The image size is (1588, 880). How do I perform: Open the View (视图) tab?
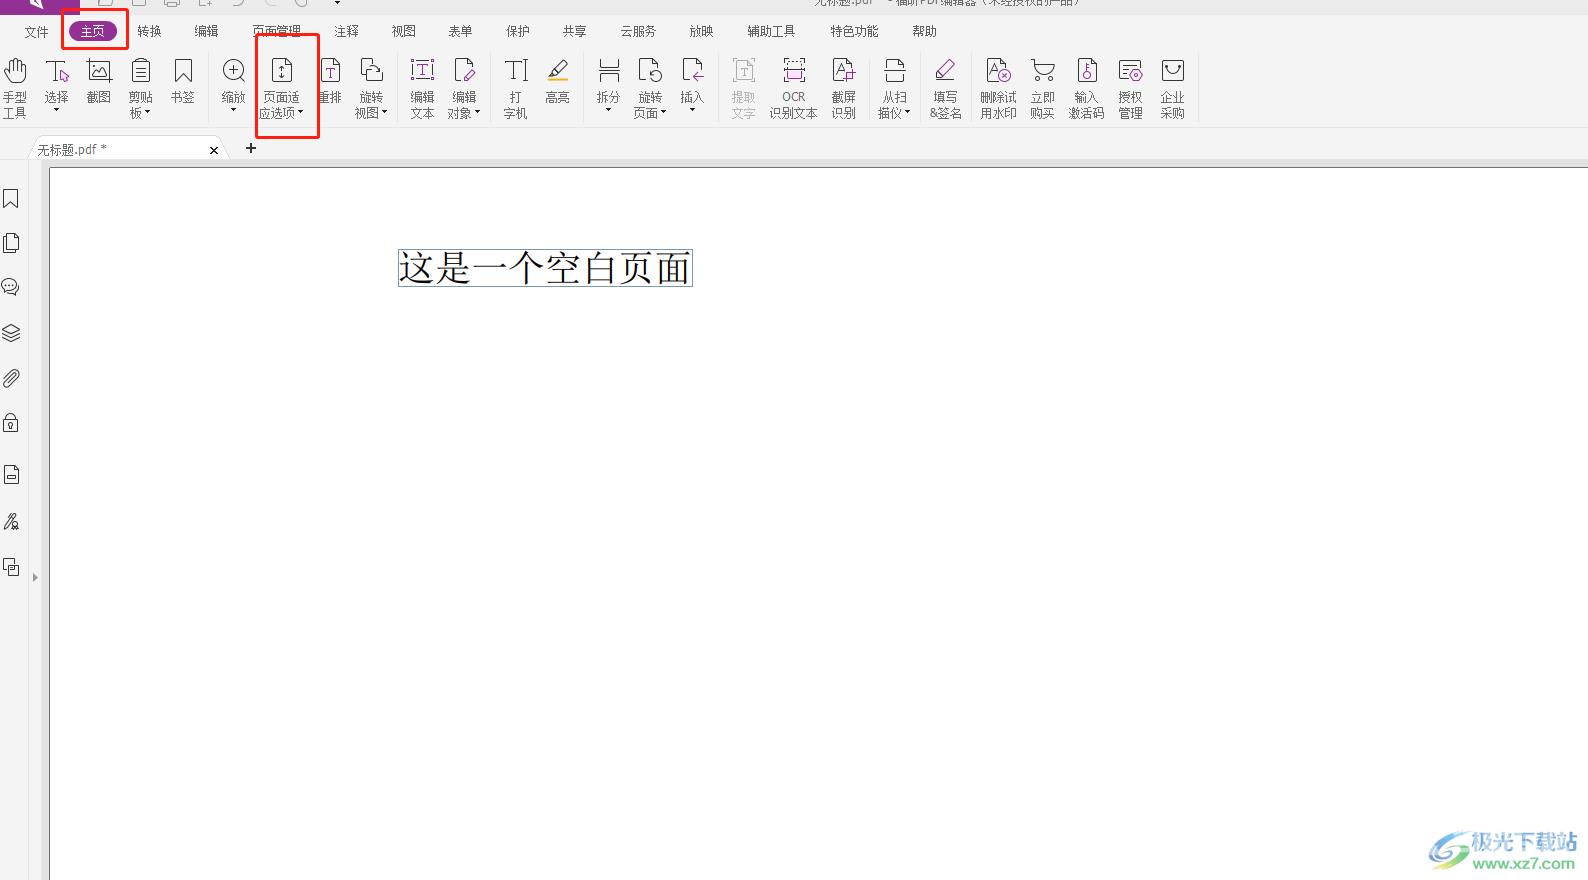[x=404, y=31]
